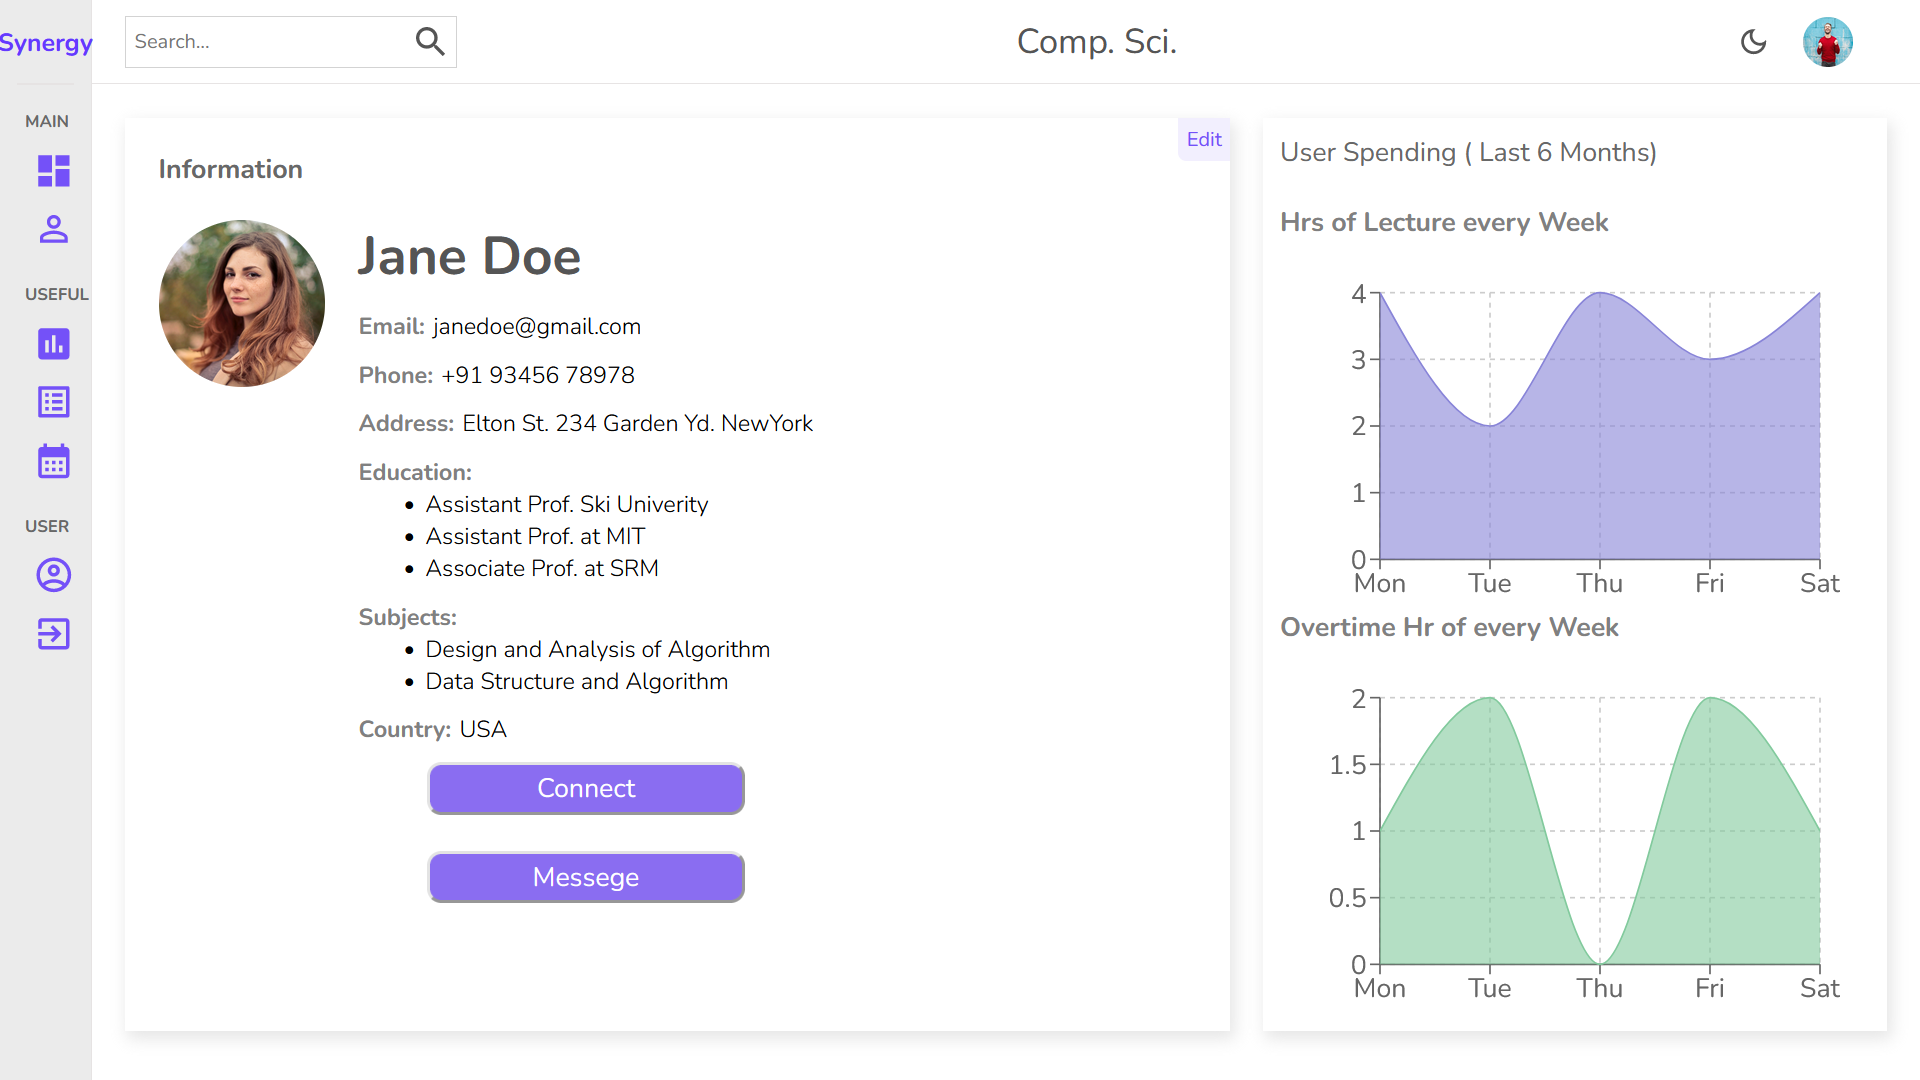Click the Synergy logo
The width and height of the screenshot is (1920, 1080).
pyautogui.click(x=46, y=43)
